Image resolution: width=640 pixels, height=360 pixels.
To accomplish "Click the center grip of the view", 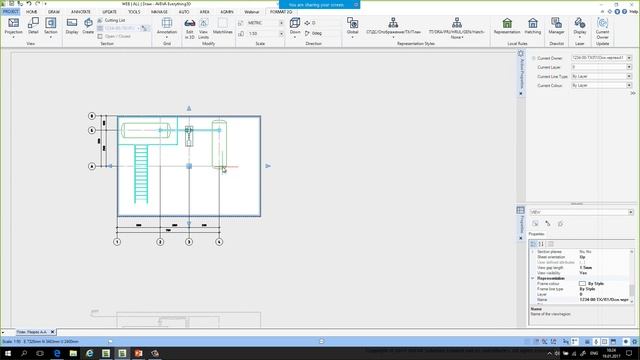I will [x=189, y=166].
